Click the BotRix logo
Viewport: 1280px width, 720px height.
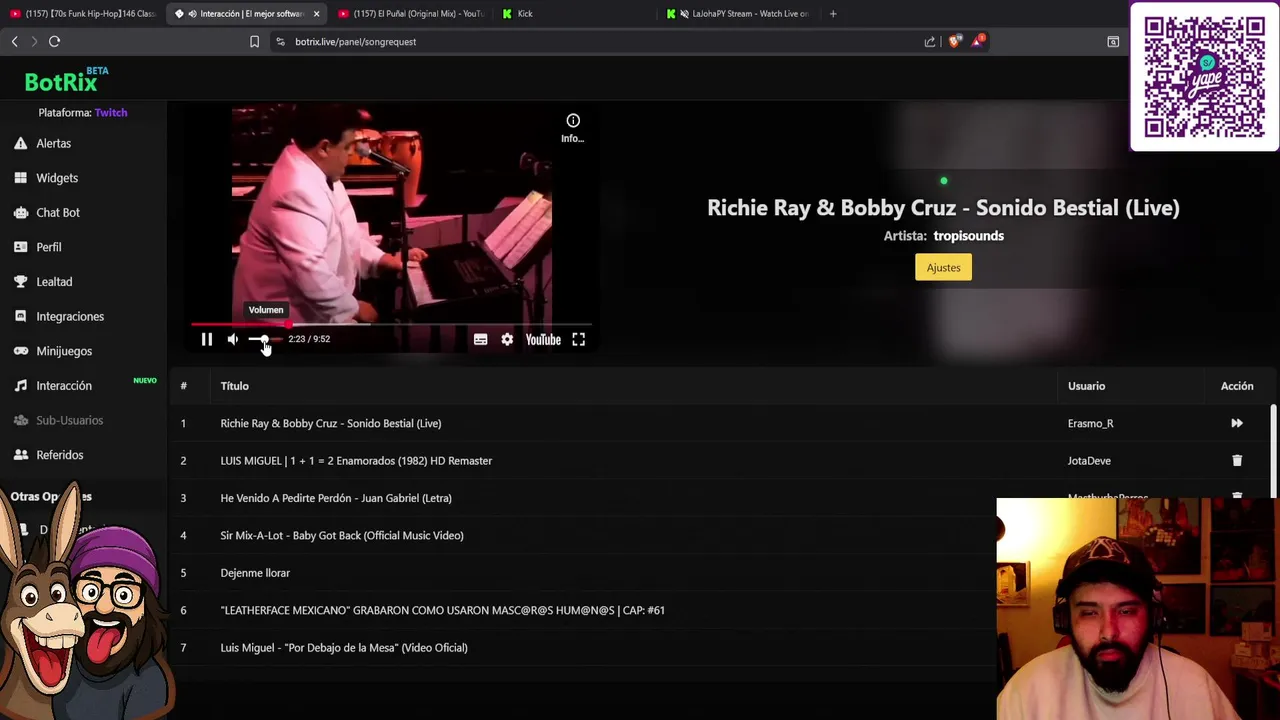point(66,80)
